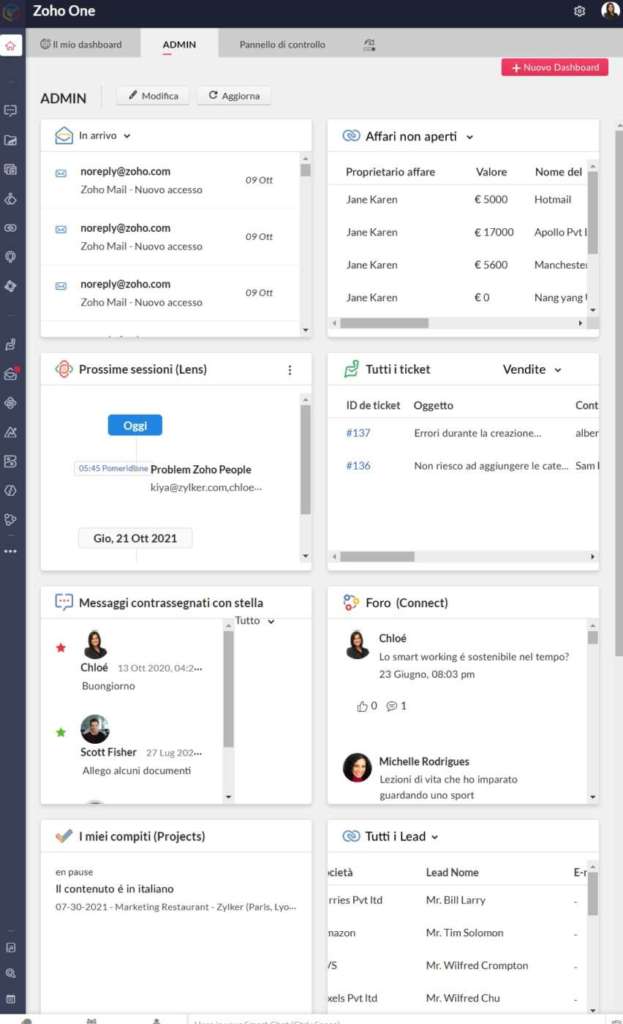The width and height of the screenshot is (623, 1024).
Task: Click the Aggiorna button
Action: click(x=234, y=95)
